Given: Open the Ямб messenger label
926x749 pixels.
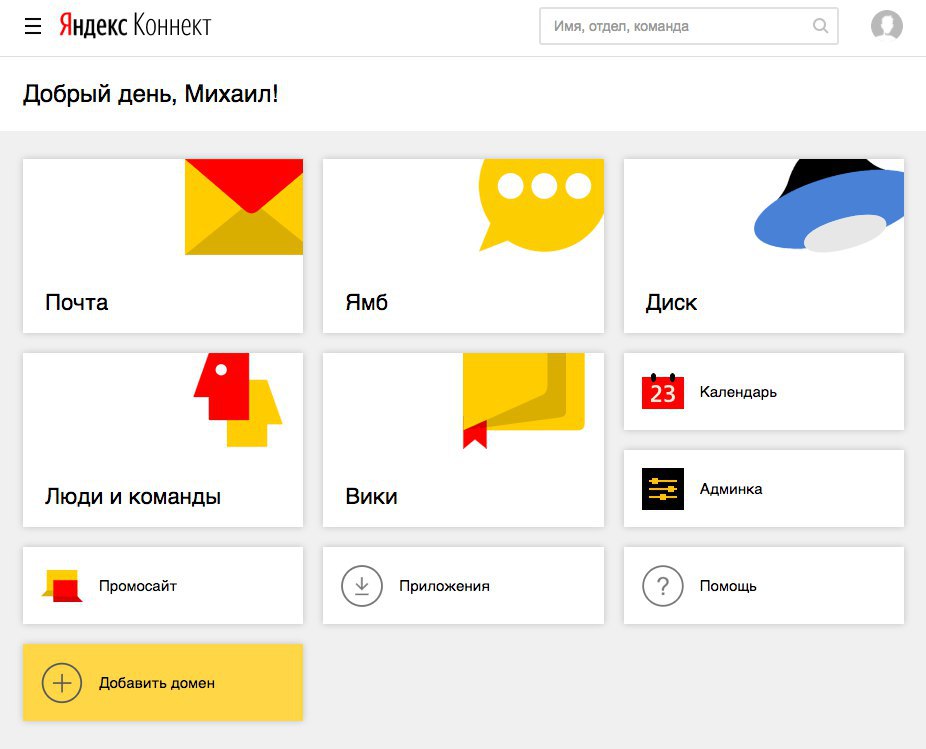Looking at the screenshot, I should [x=367, y=302].
